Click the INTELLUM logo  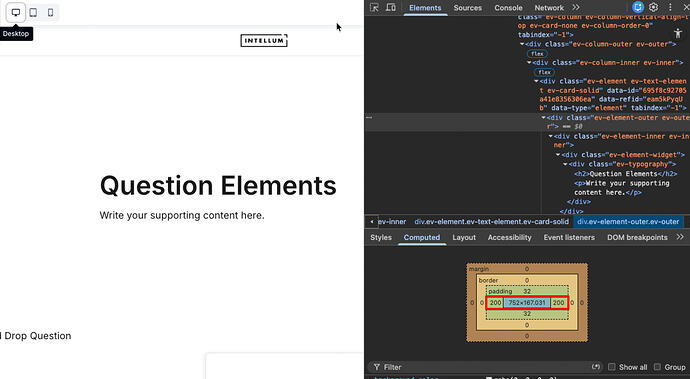(264, 40)
